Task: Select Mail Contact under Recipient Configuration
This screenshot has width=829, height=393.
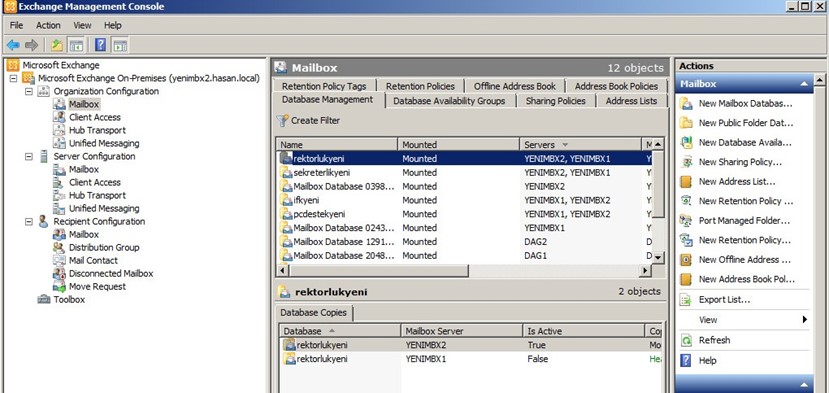Action: click(93, 261)
